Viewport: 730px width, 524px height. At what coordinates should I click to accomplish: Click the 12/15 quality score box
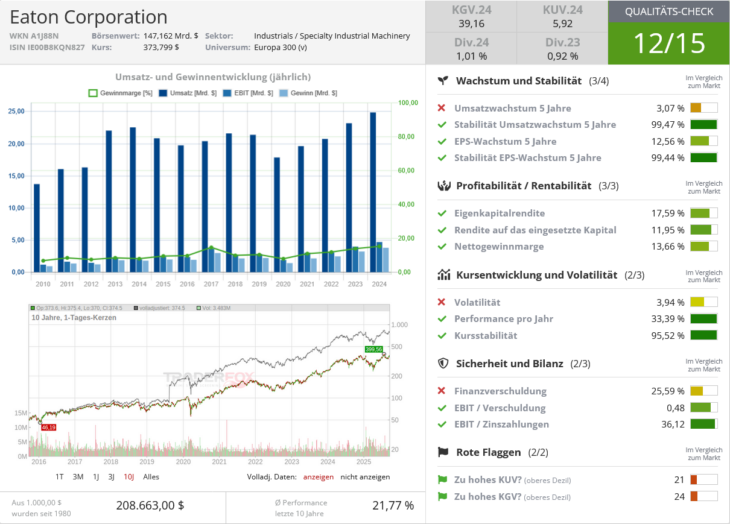(669, 43)
